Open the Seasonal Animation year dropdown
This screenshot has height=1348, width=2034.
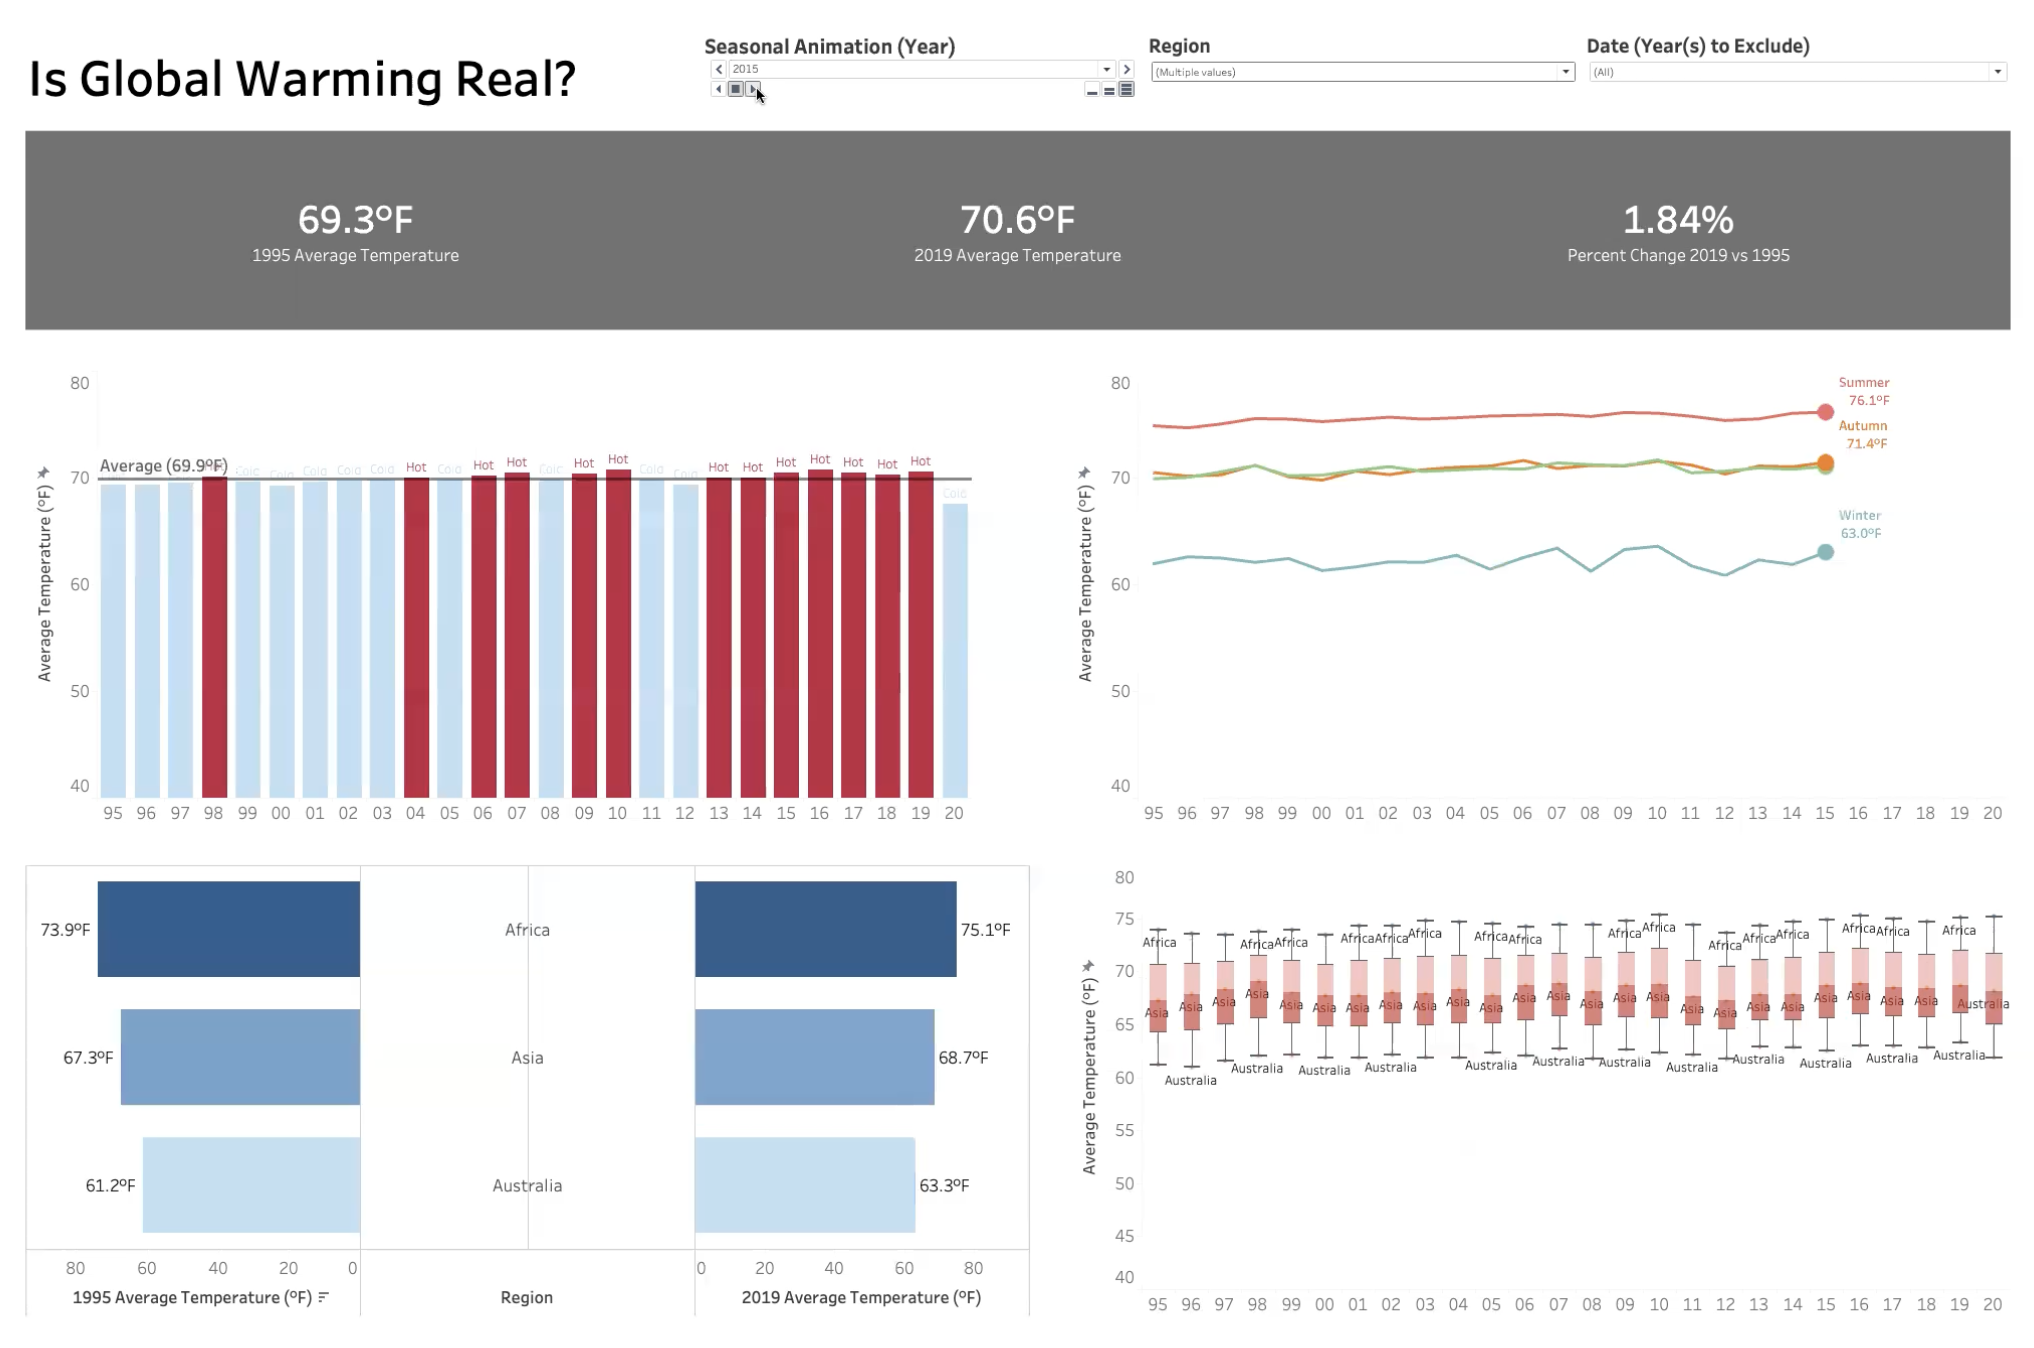tap(1106, 69)
